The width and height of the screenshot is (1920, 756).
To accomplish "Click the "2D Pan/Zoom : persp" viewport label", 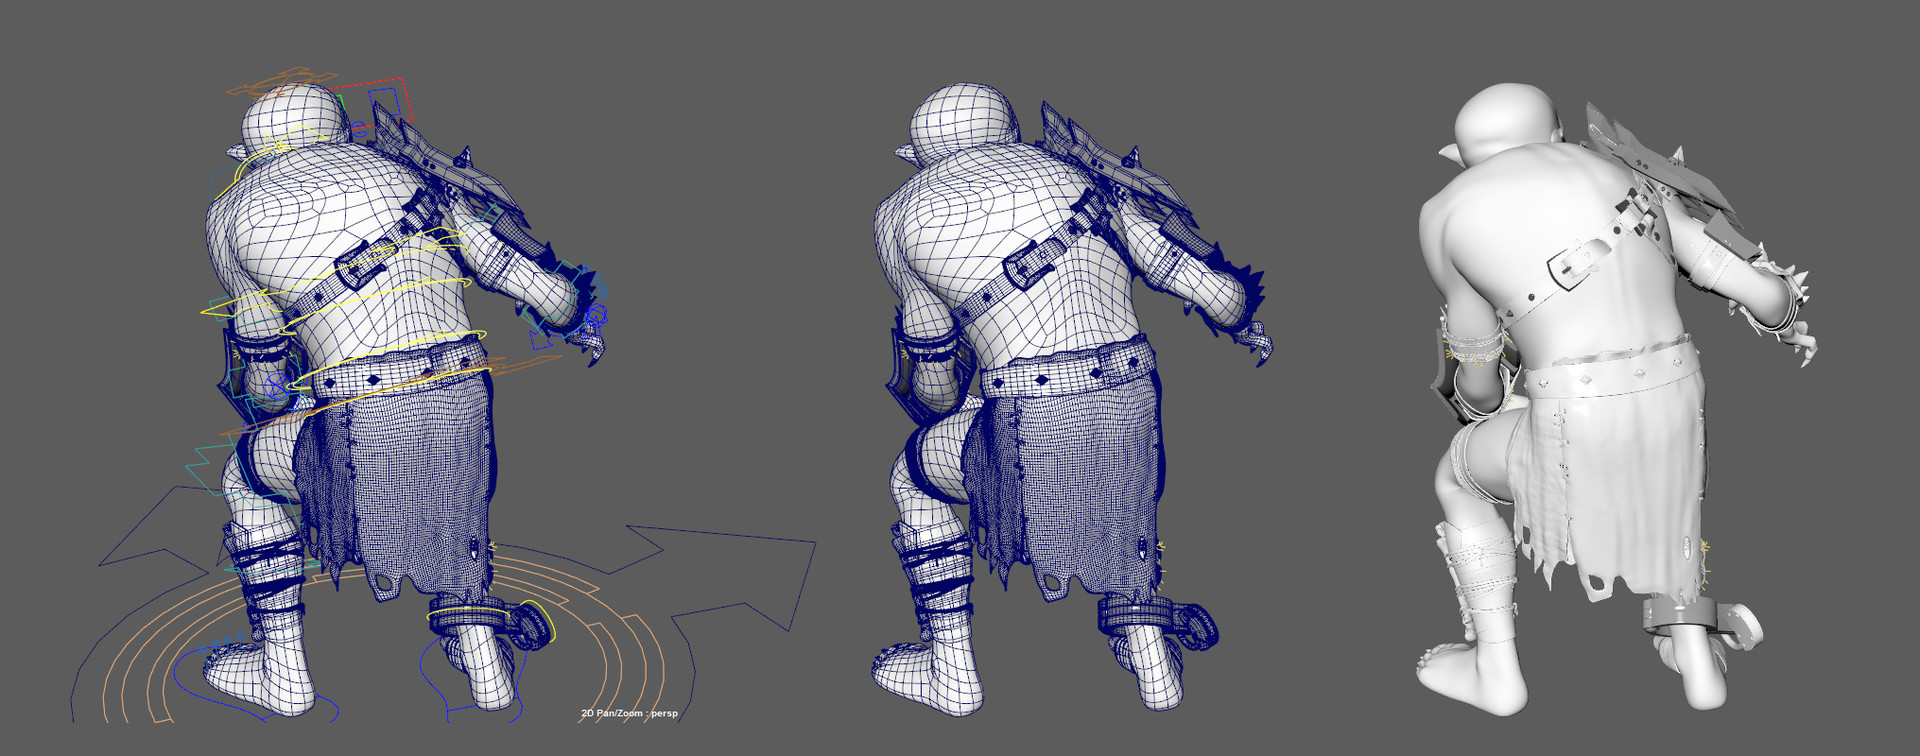I will click(629, 713).
